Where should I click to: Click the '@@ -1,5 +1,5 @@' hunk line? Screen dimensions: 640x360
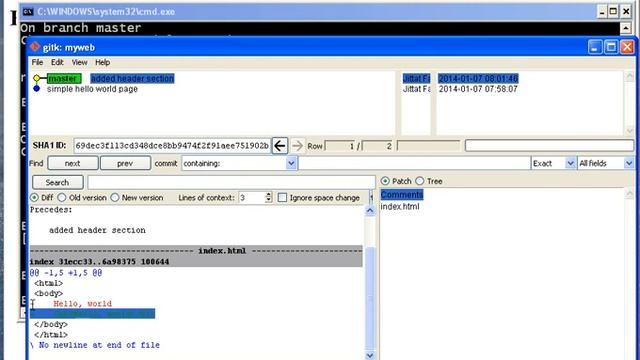(66, 272)
